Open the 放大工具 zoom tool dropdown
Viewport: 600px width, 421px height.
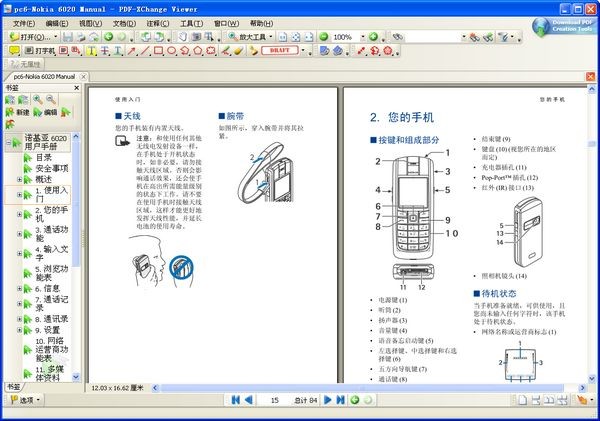pyautogui.click(x=271, y=37)
